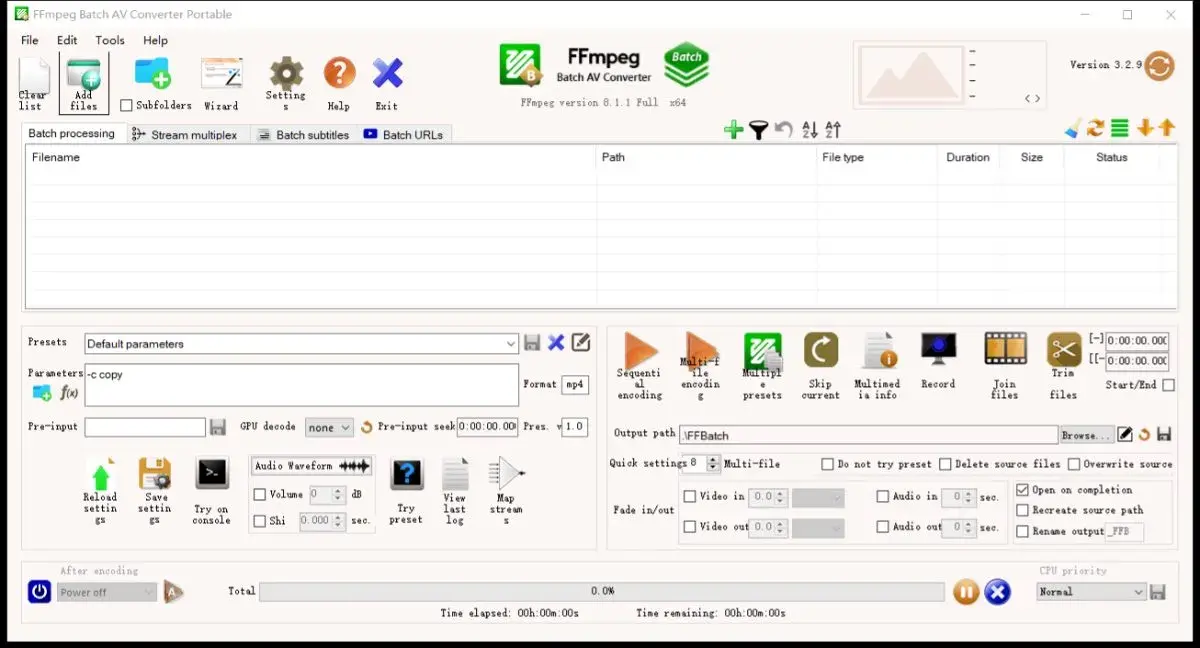The width and height of the screenshot is (1200, 648).
Task: Click the Reload settings icon
Action: pos(101,474)
